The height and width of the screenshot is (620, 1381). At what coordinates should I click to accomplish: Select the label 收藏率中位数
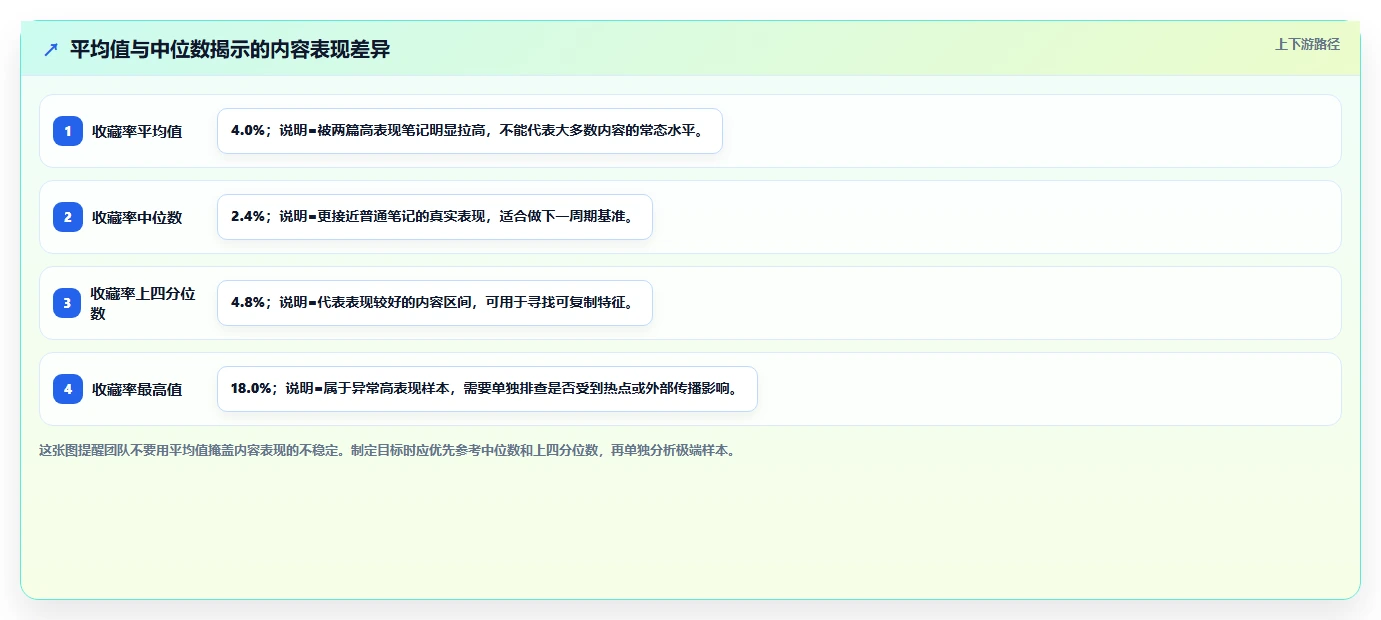pyautogui.click(x=137, y=217)
